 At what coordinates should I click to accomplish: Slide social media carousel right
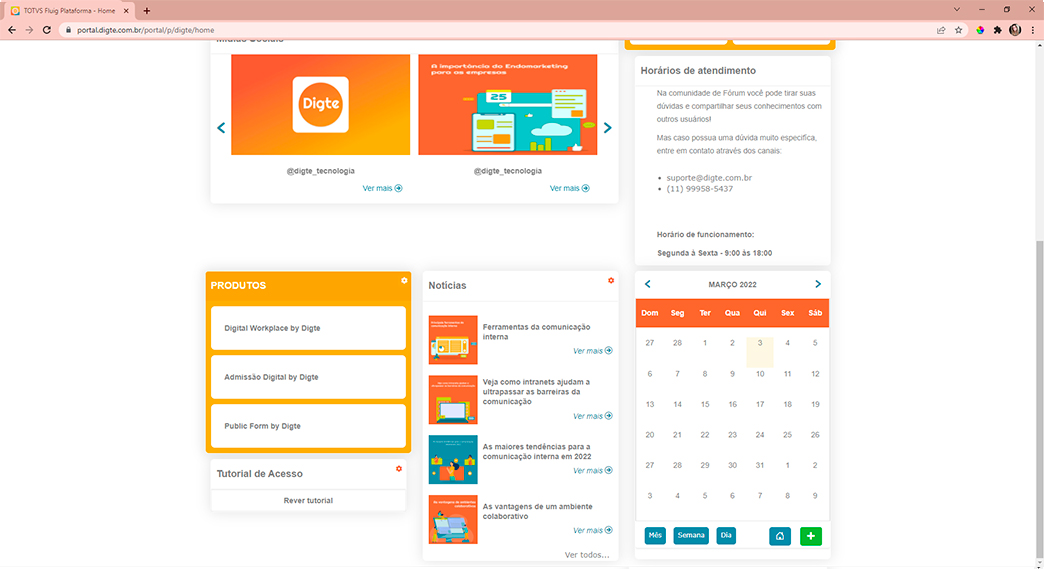[607, 128]
